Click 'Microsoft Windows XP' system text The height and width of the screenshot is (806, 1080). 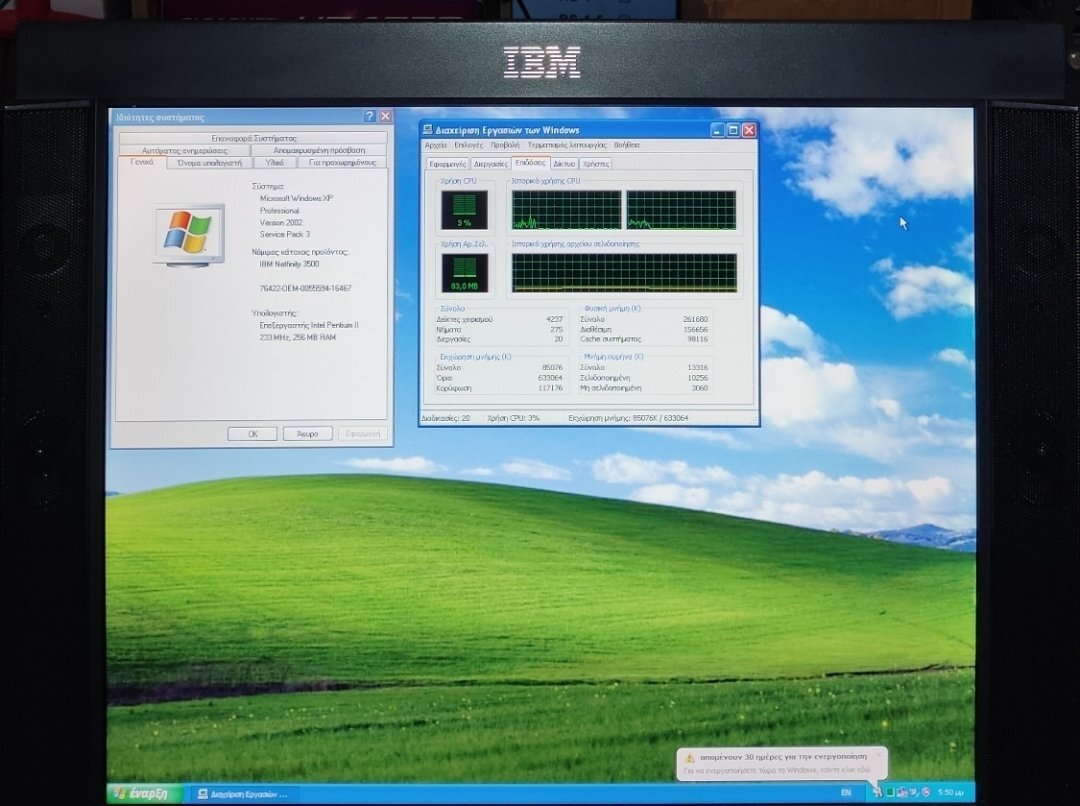tap(296, 198)
